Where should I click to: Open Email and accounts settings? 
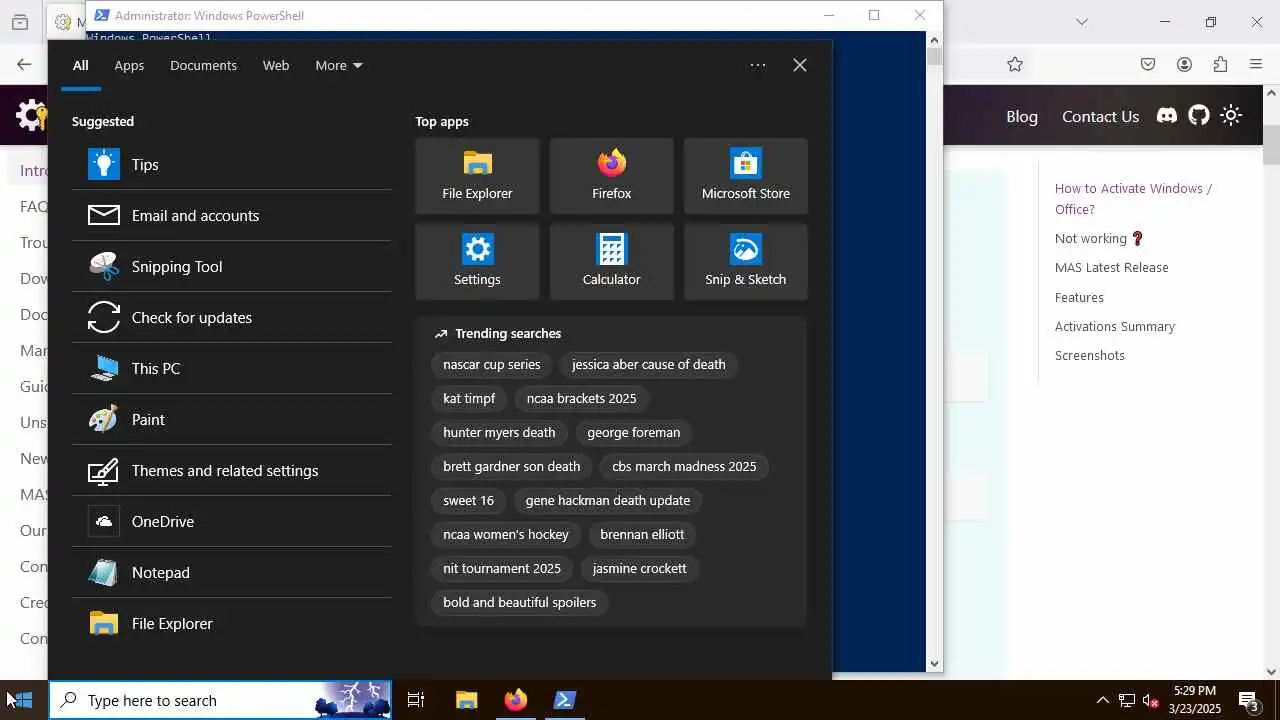(x=231, y=215)
